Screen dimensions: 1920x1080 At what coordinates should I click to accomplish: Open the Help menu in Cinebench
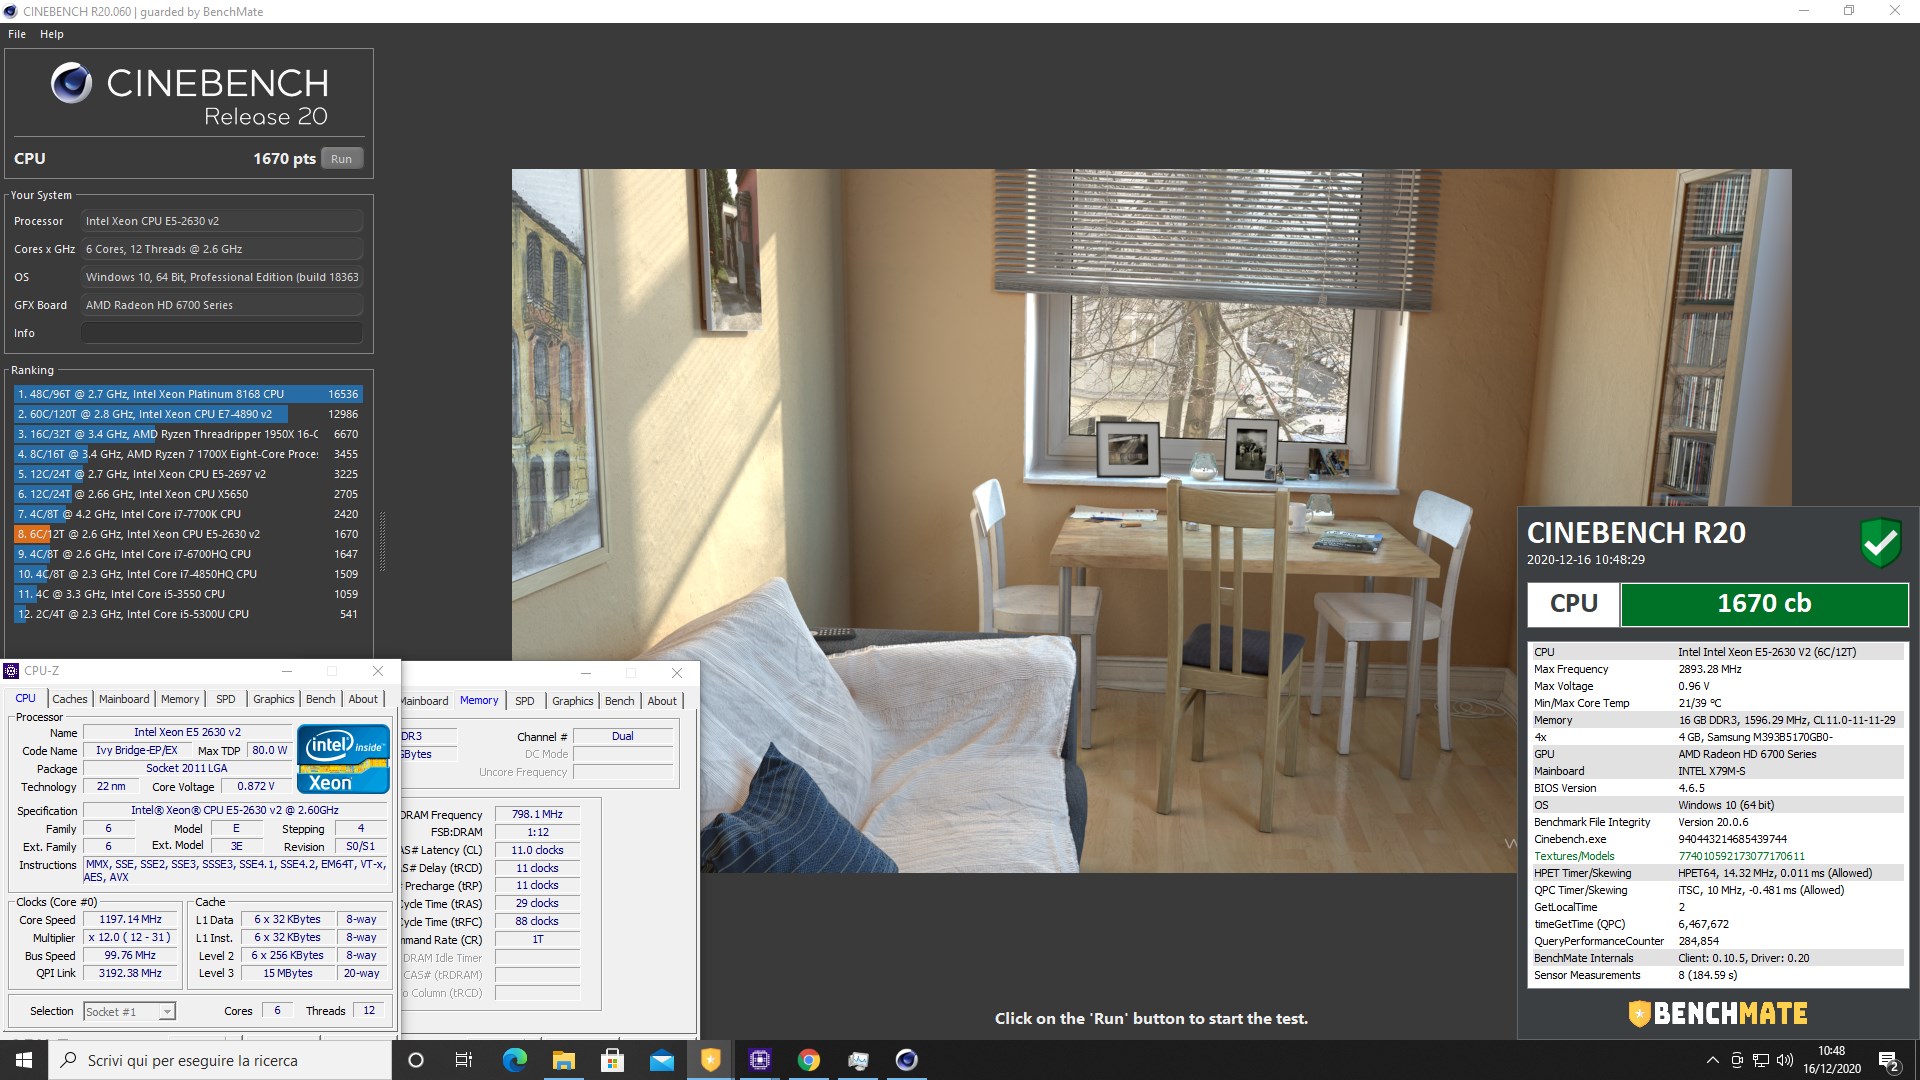pyautogui.click(x=52, y=34)
